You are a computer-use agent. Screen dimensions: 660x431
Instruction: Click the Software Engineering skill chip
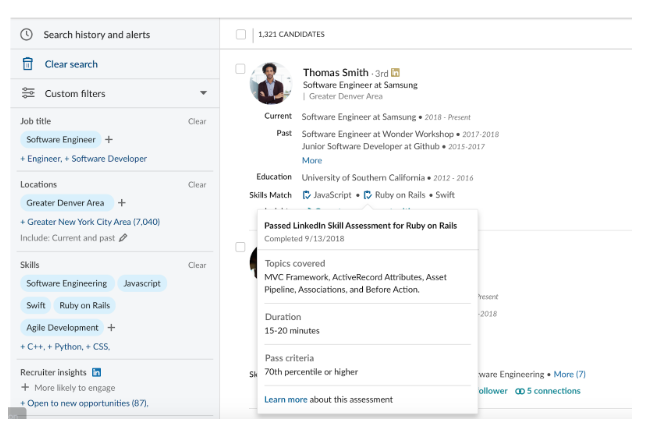pyautogui.click(x=67, y=283)
